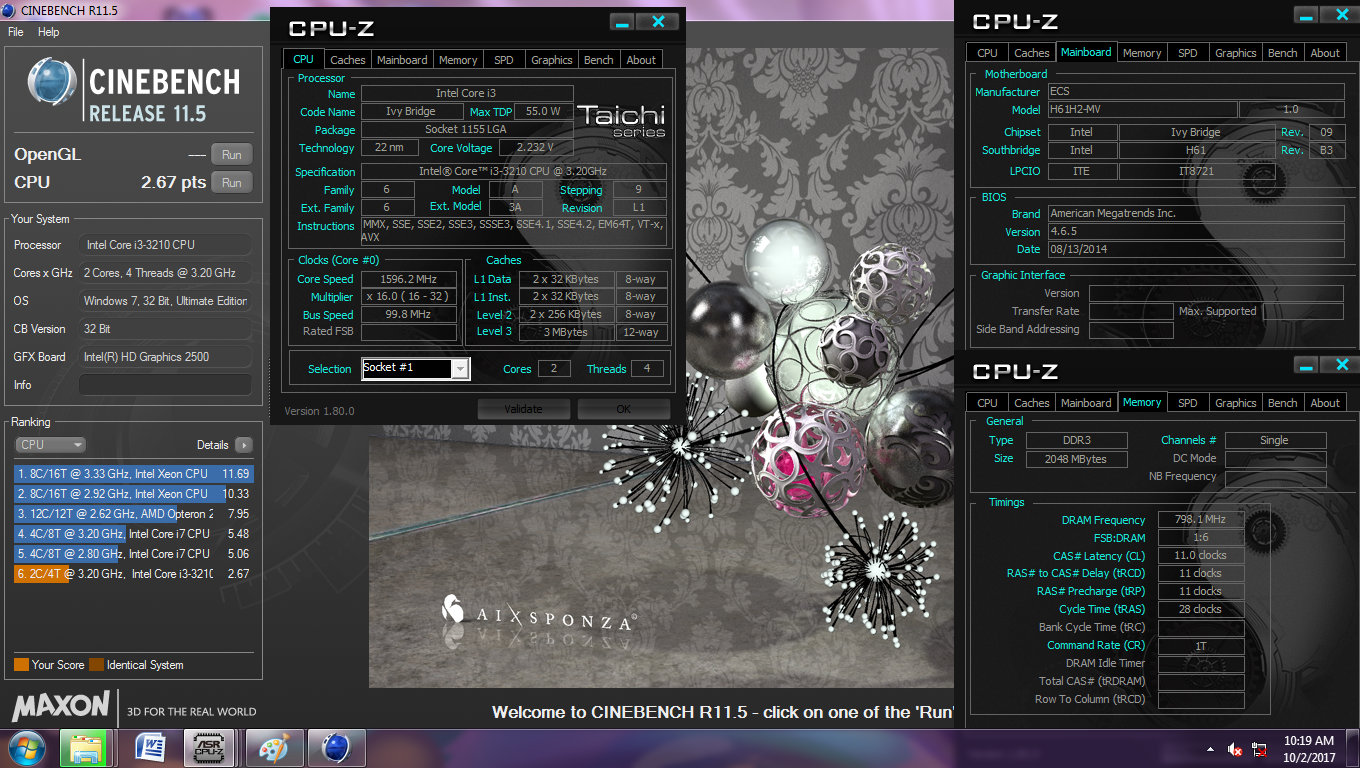Click the OK button in CPU-Z
The height and width of the screenshot is (768, 1360).
[624, 409]
